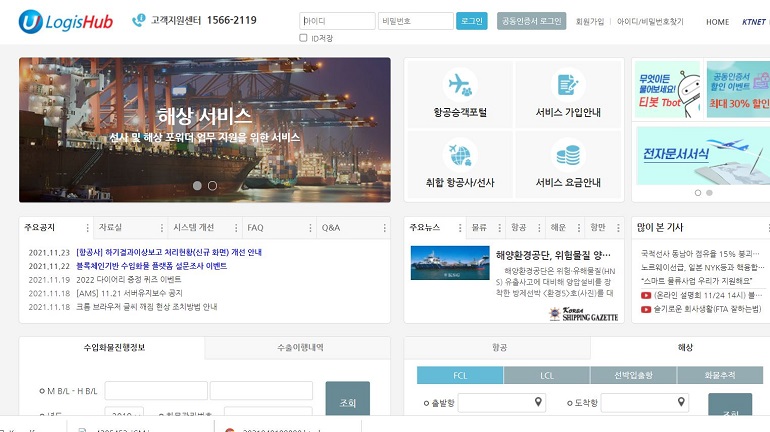Click the 도착항 map pin icon
Viewport: 770px width, 432px height.
(x=681, y=402)
